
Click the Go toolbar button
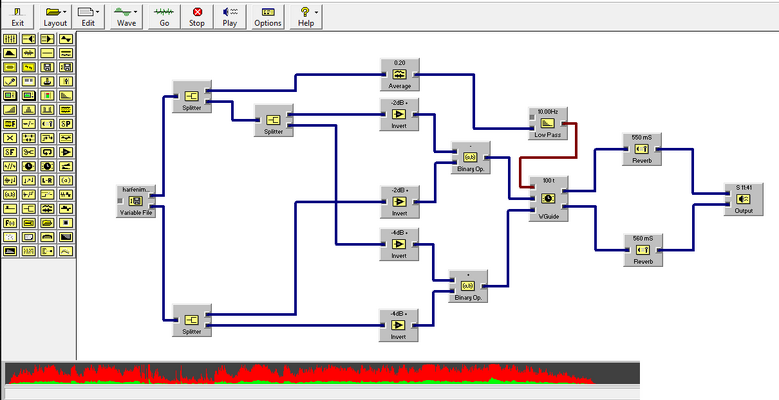click(x=164, y=17)
